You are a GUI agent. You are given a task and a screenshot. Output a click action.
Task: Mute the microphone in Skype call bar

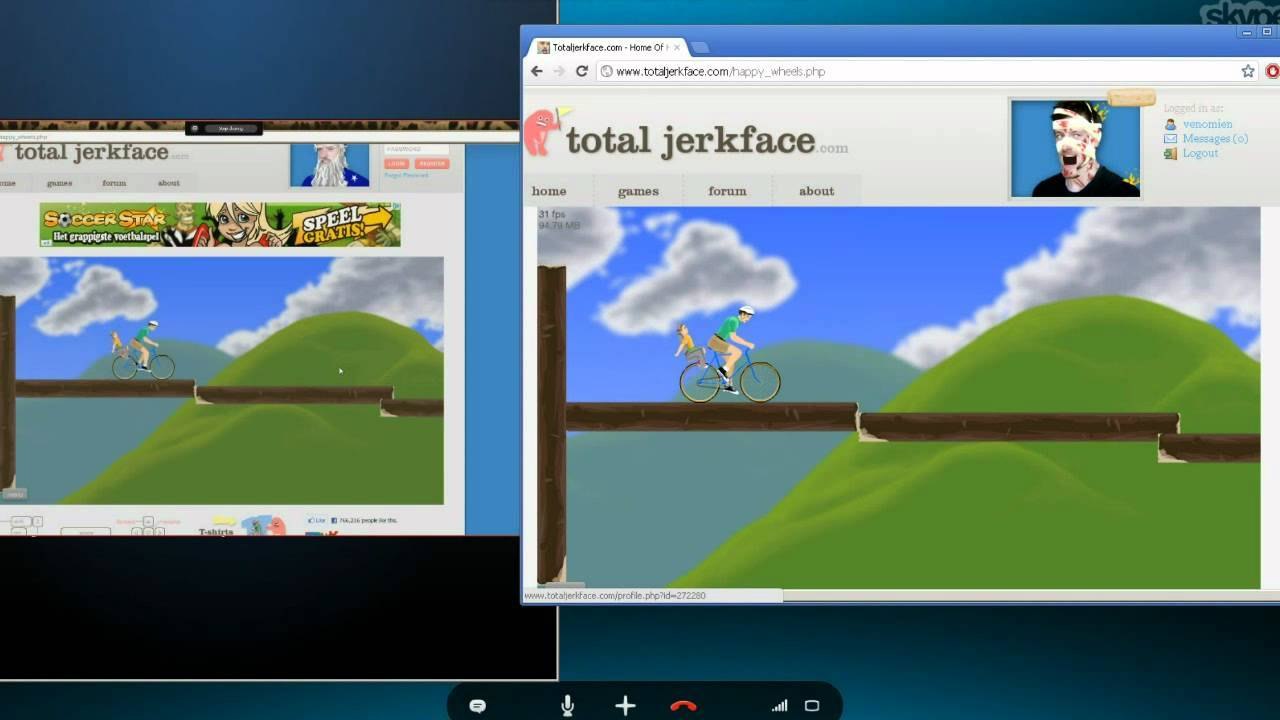point(568,706)
